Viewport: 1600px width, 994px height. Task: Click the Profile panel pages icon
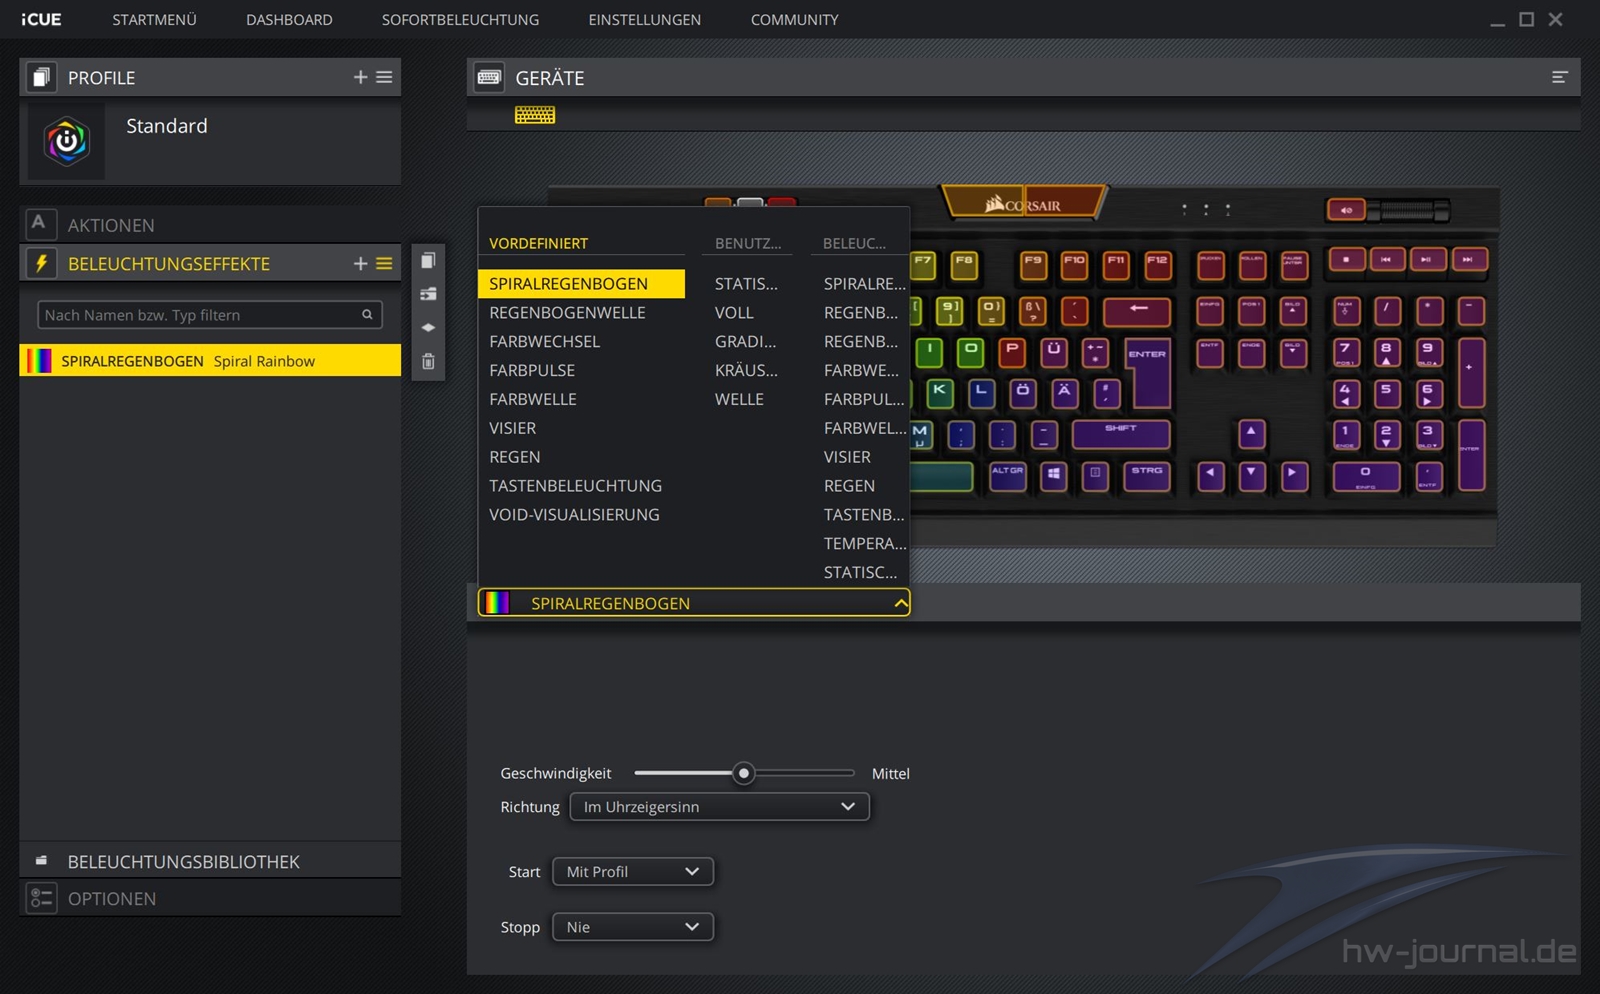pos(41,77)
